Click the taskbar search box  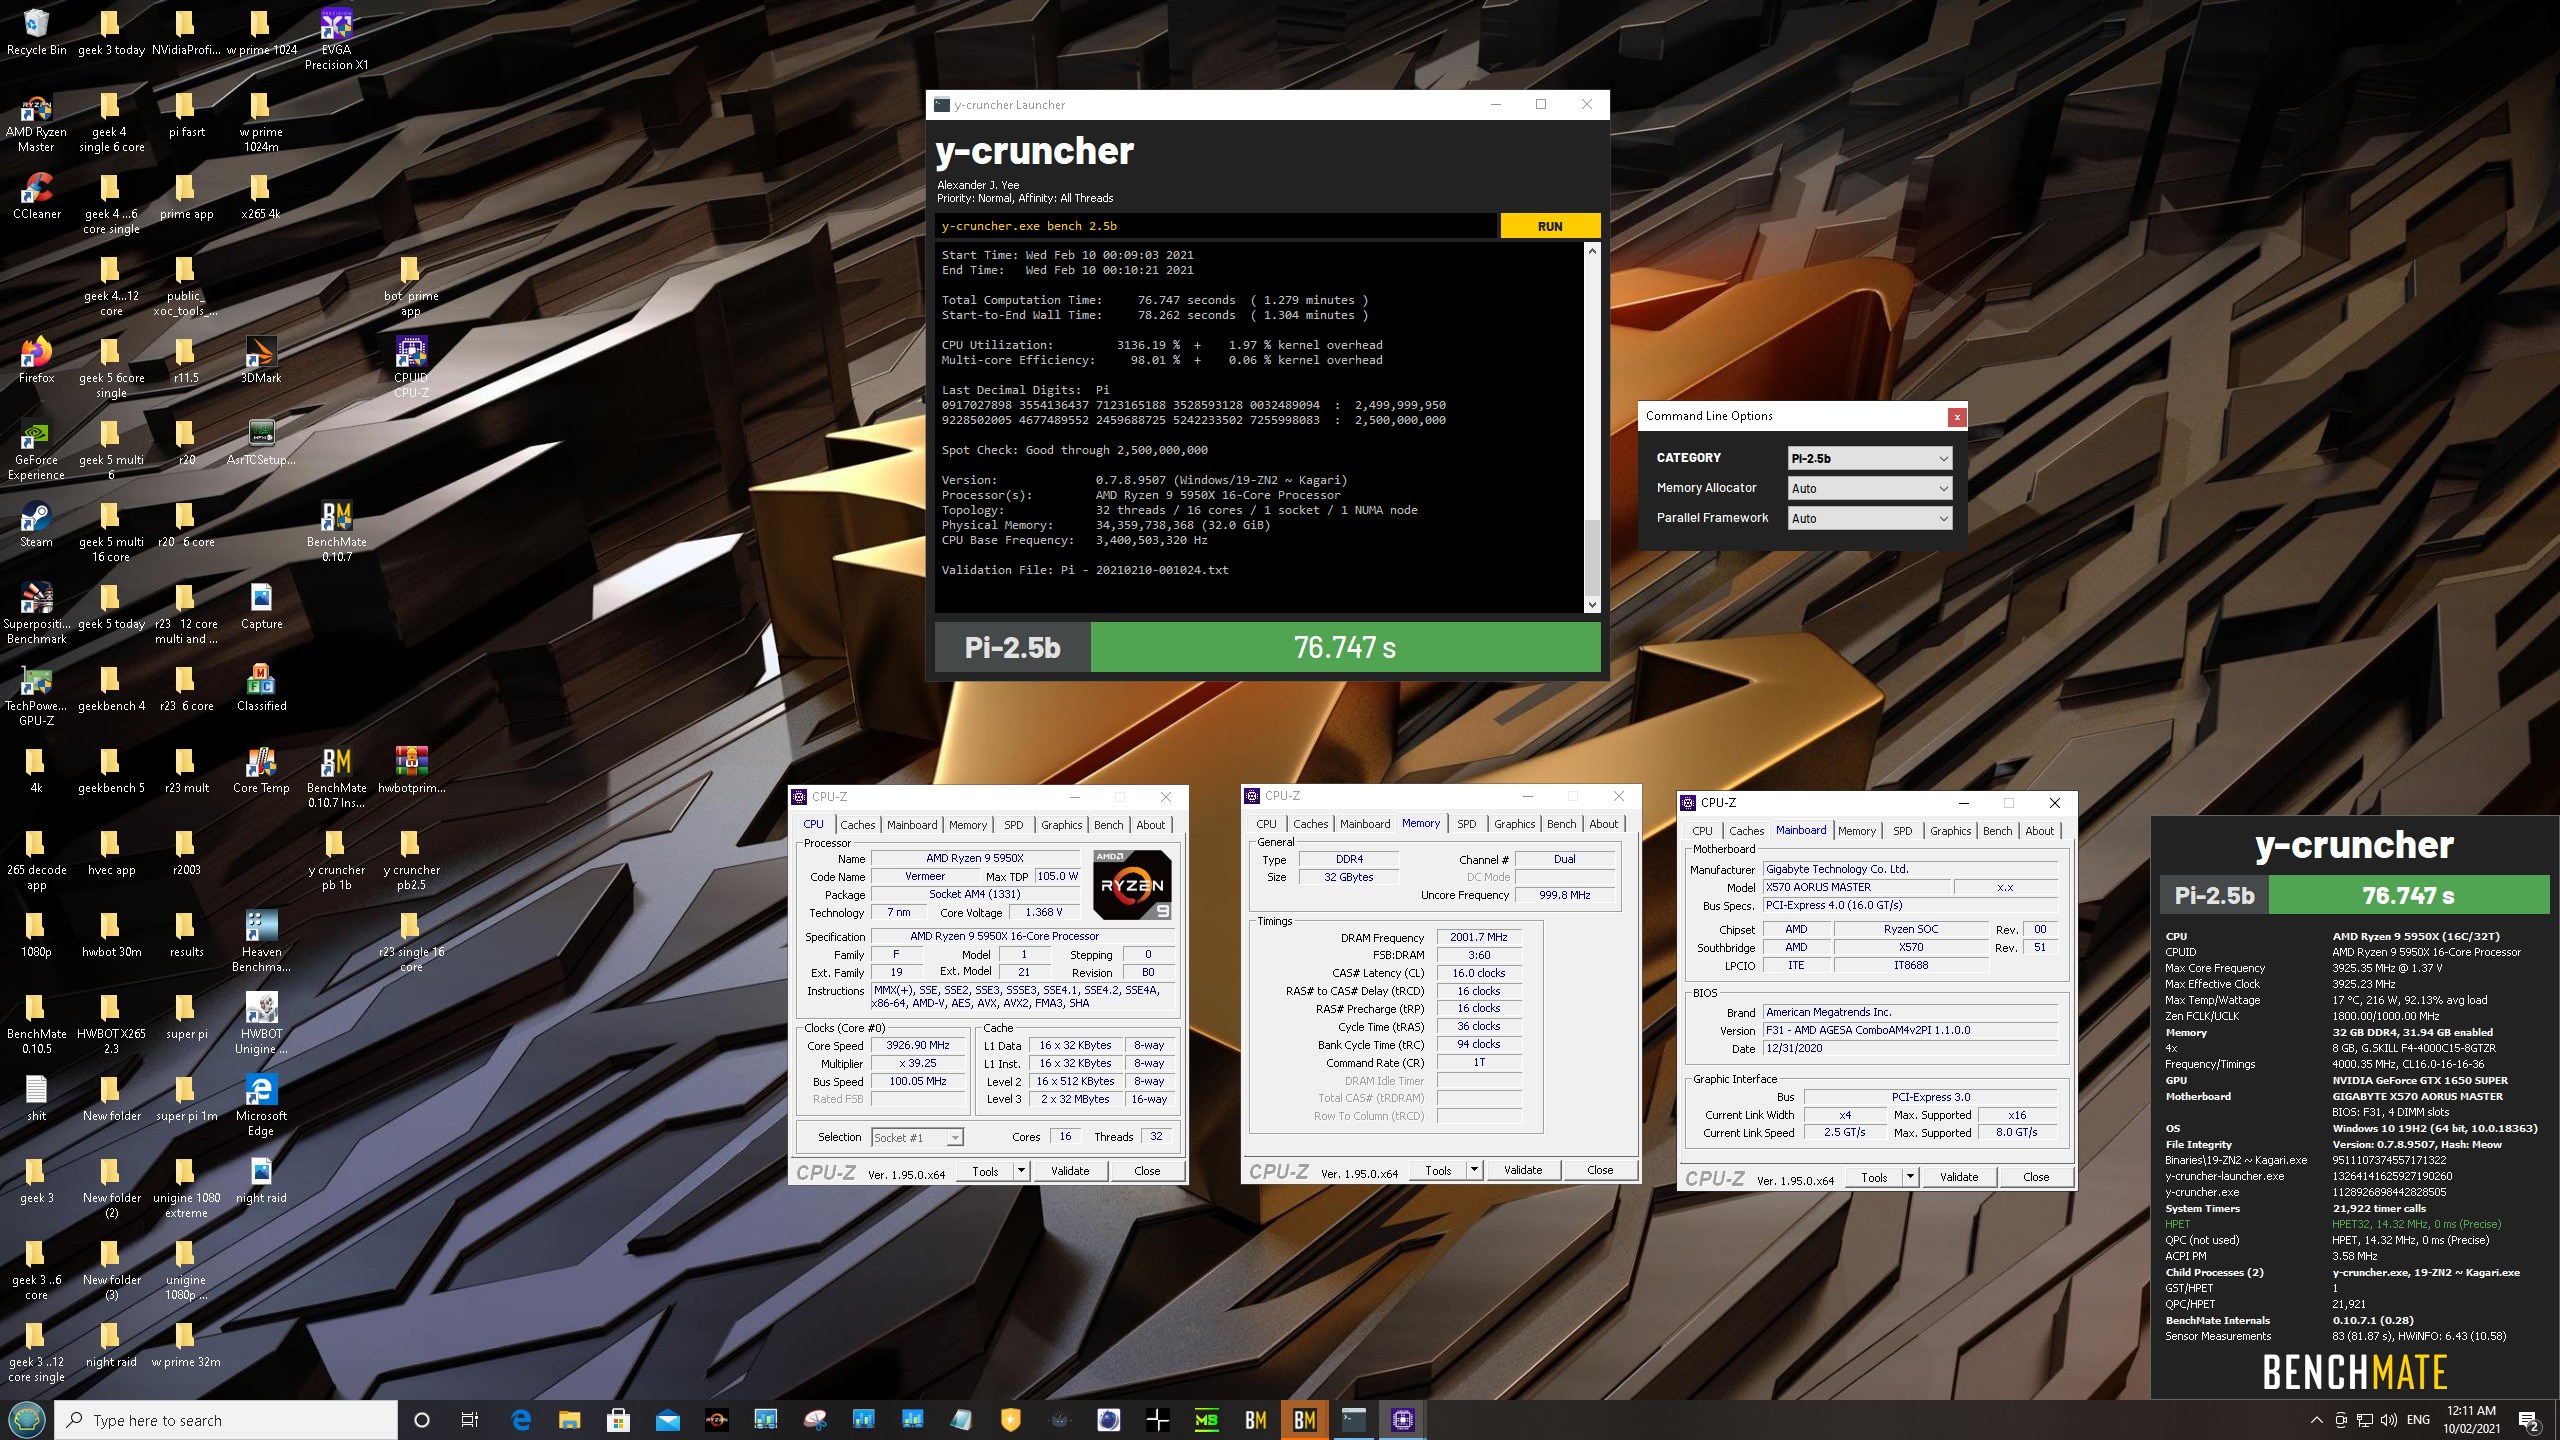(x=225, y=1420)
